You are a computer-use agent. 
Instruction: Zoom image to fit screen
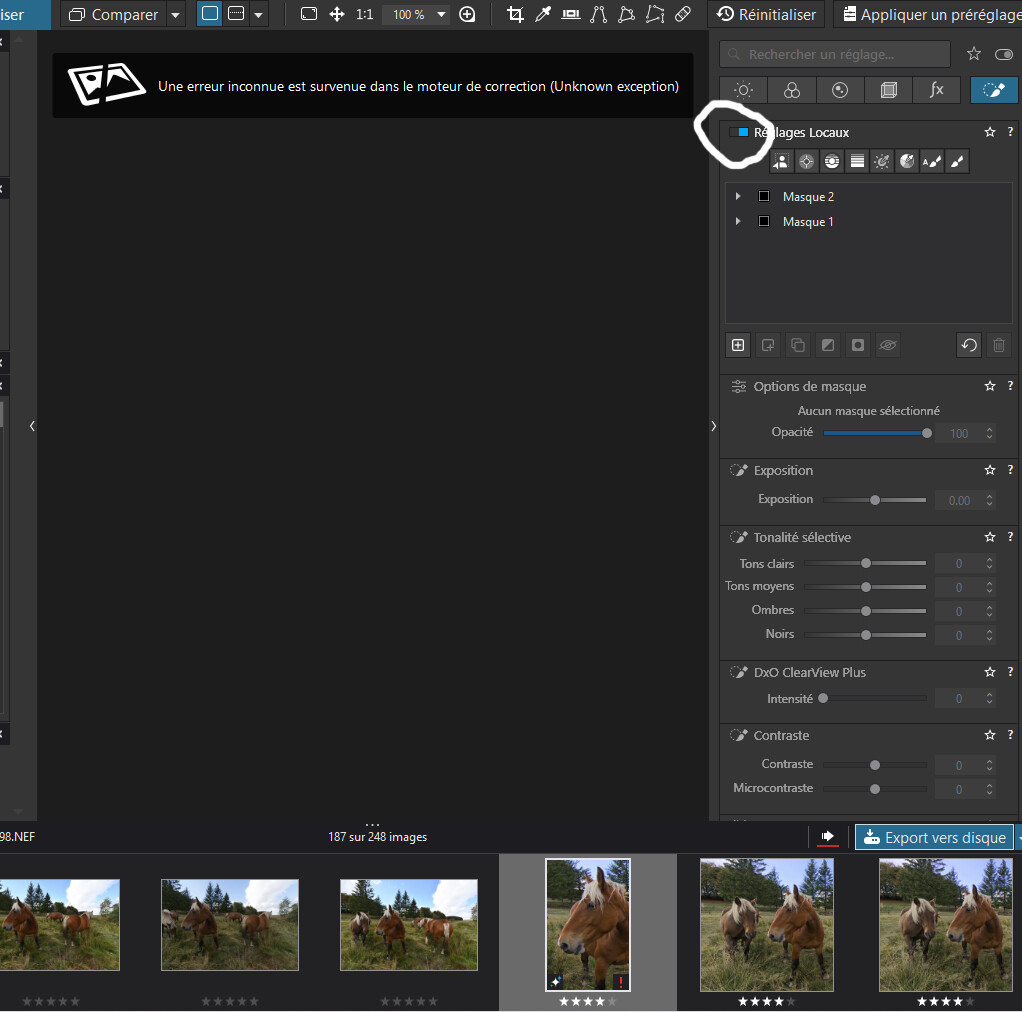[309, 15]
